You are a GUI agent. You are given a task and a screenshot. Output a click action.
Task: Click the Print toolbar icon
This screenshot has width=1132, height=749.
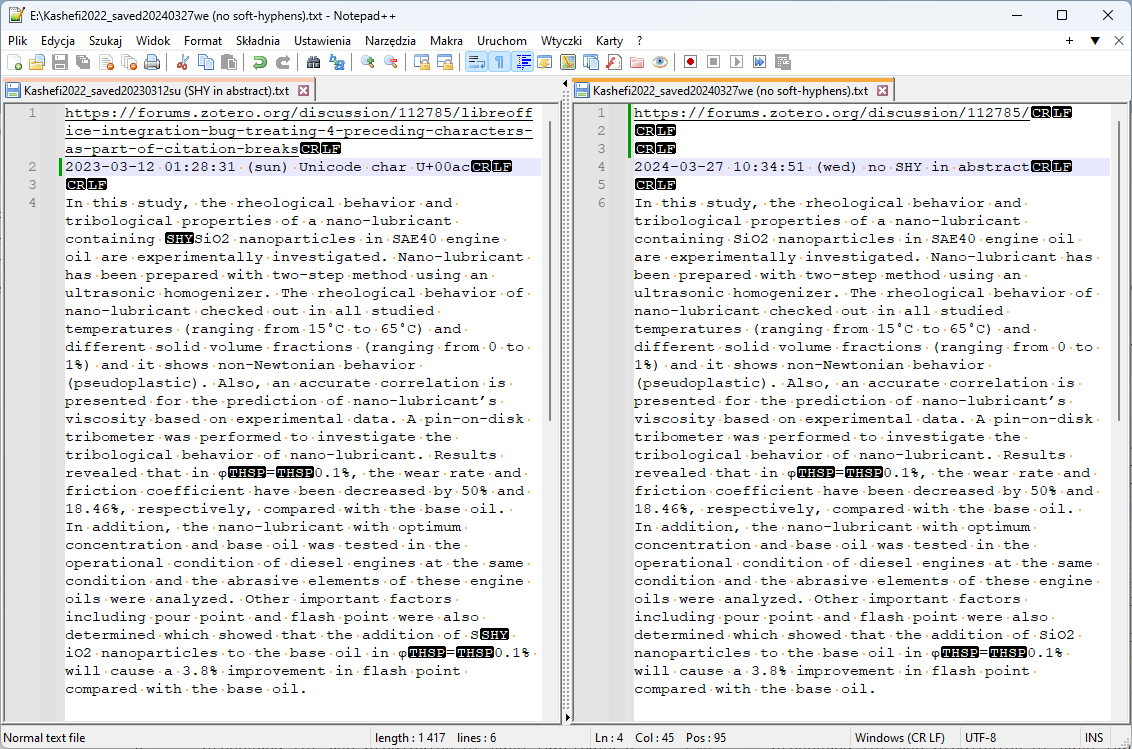(x=152, y=62)
